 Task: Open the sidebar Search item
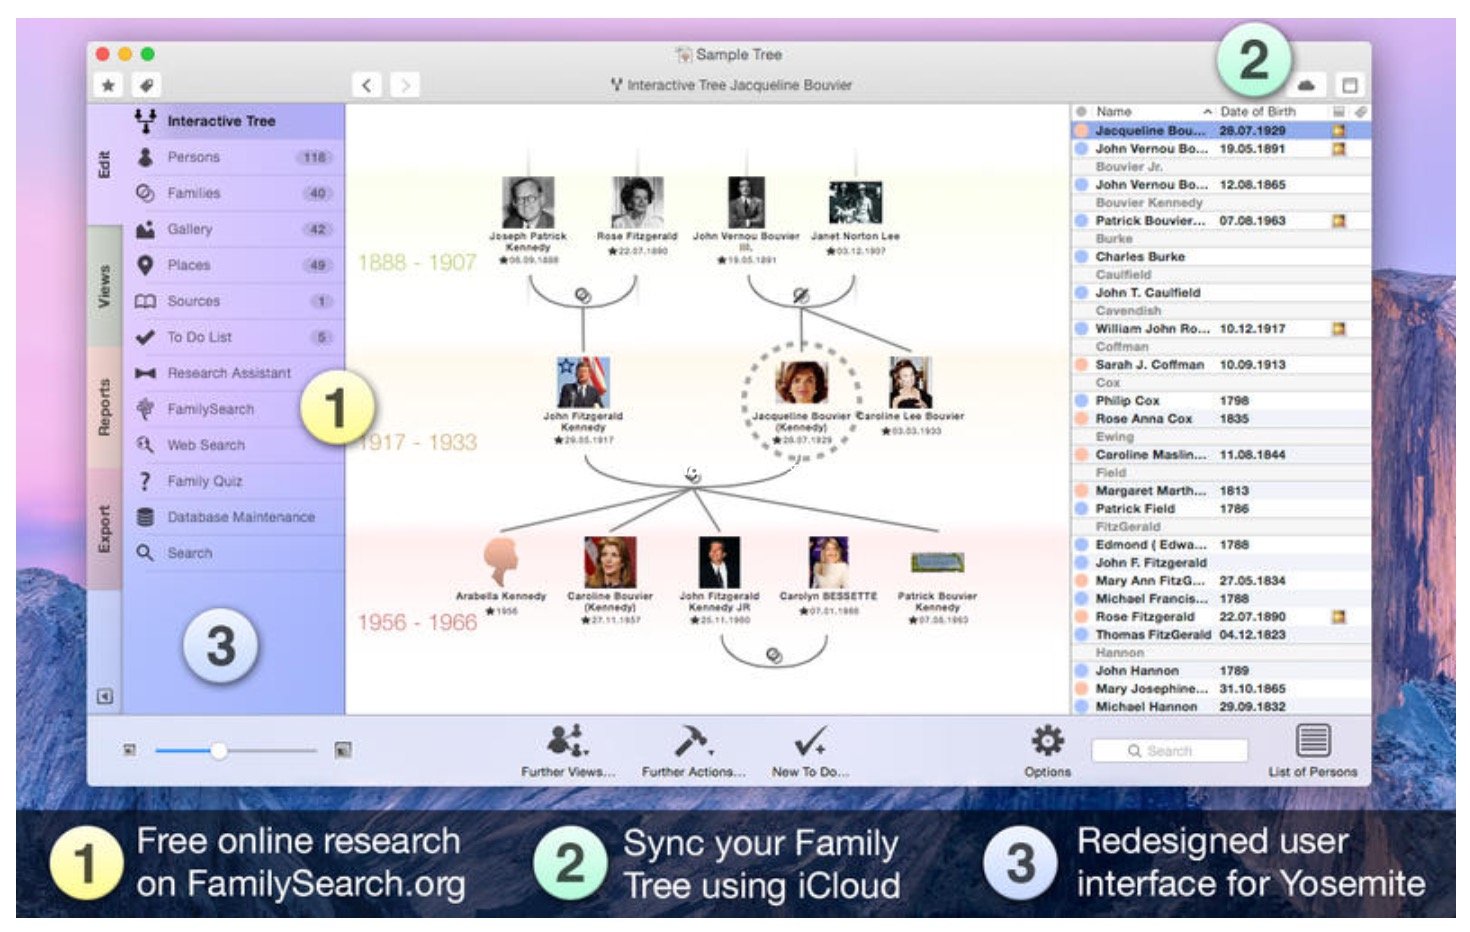pyautogui.click(x=233, y=553)
